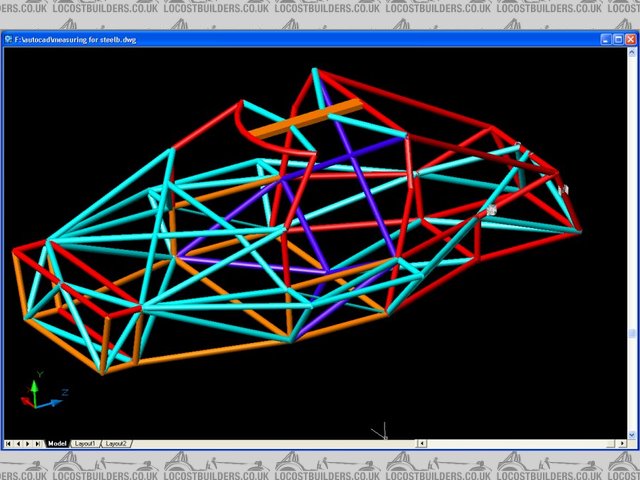
Task: Select the orange crossbar at chassis top
Action: [304, 117]
